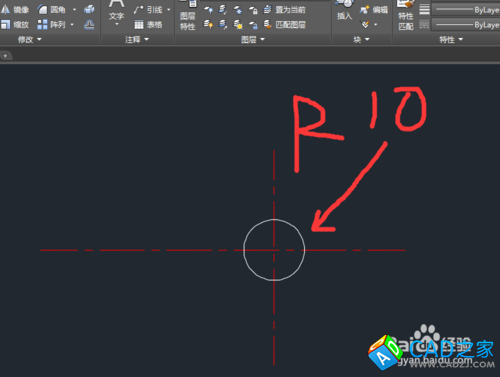
Task: Open the upper ByLayer lineweight dropdown
Action: (466, 10)
